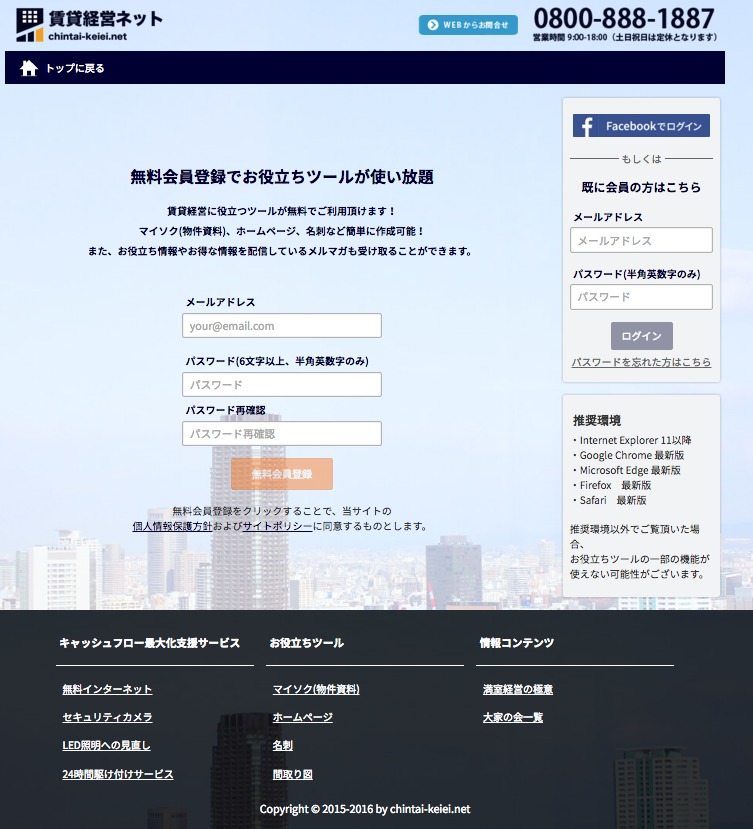Open the サイトポリシー link
Viewport: 753px width, 829px height.
click(277, 526)
